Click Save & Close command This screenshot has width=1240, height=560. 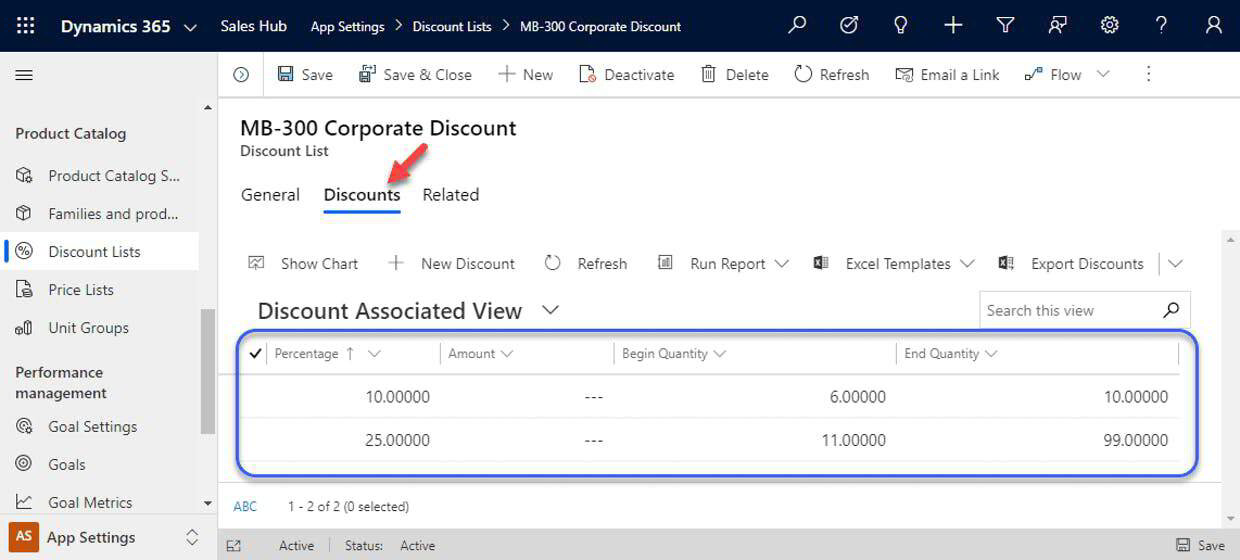click(x=415, y=75)
